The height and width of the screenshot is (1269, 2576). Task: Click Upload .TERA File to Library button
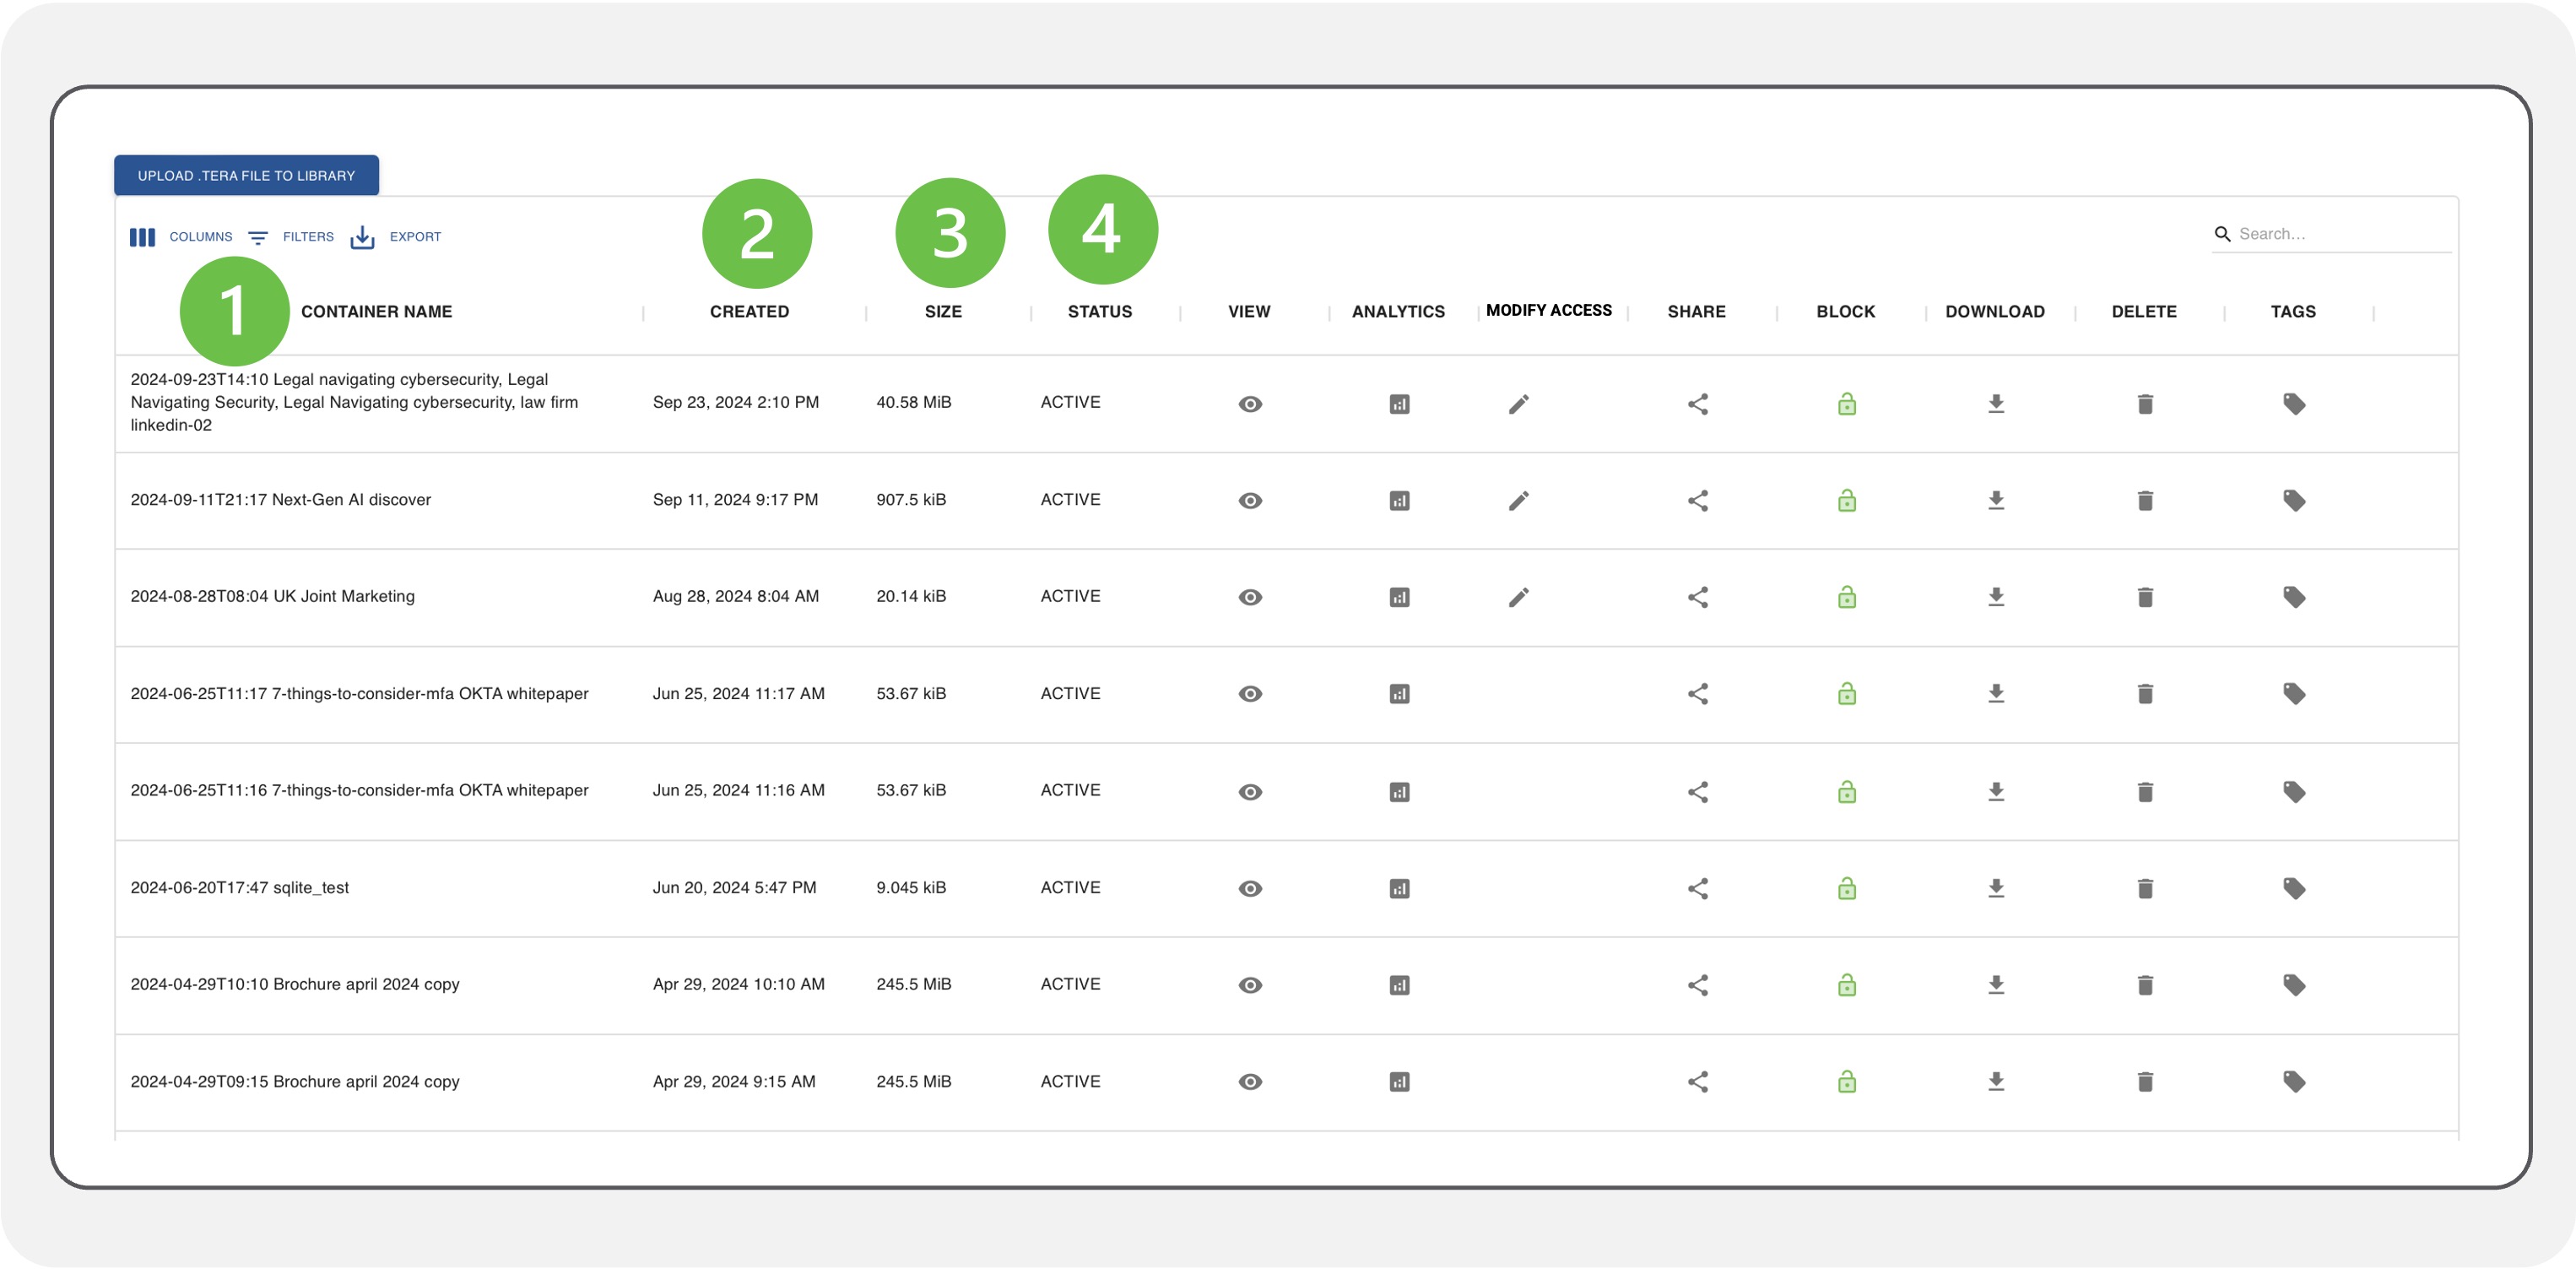click(x=246, y=175)
